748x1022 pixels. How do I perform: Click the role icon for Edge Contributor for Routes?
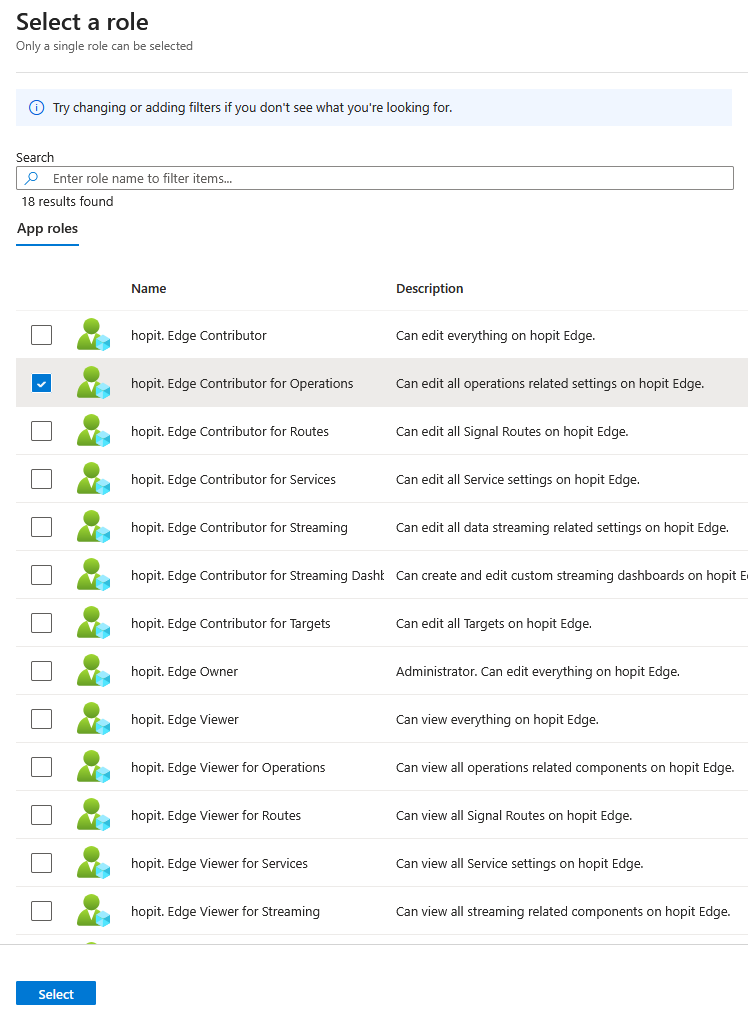tap(93, 431)
